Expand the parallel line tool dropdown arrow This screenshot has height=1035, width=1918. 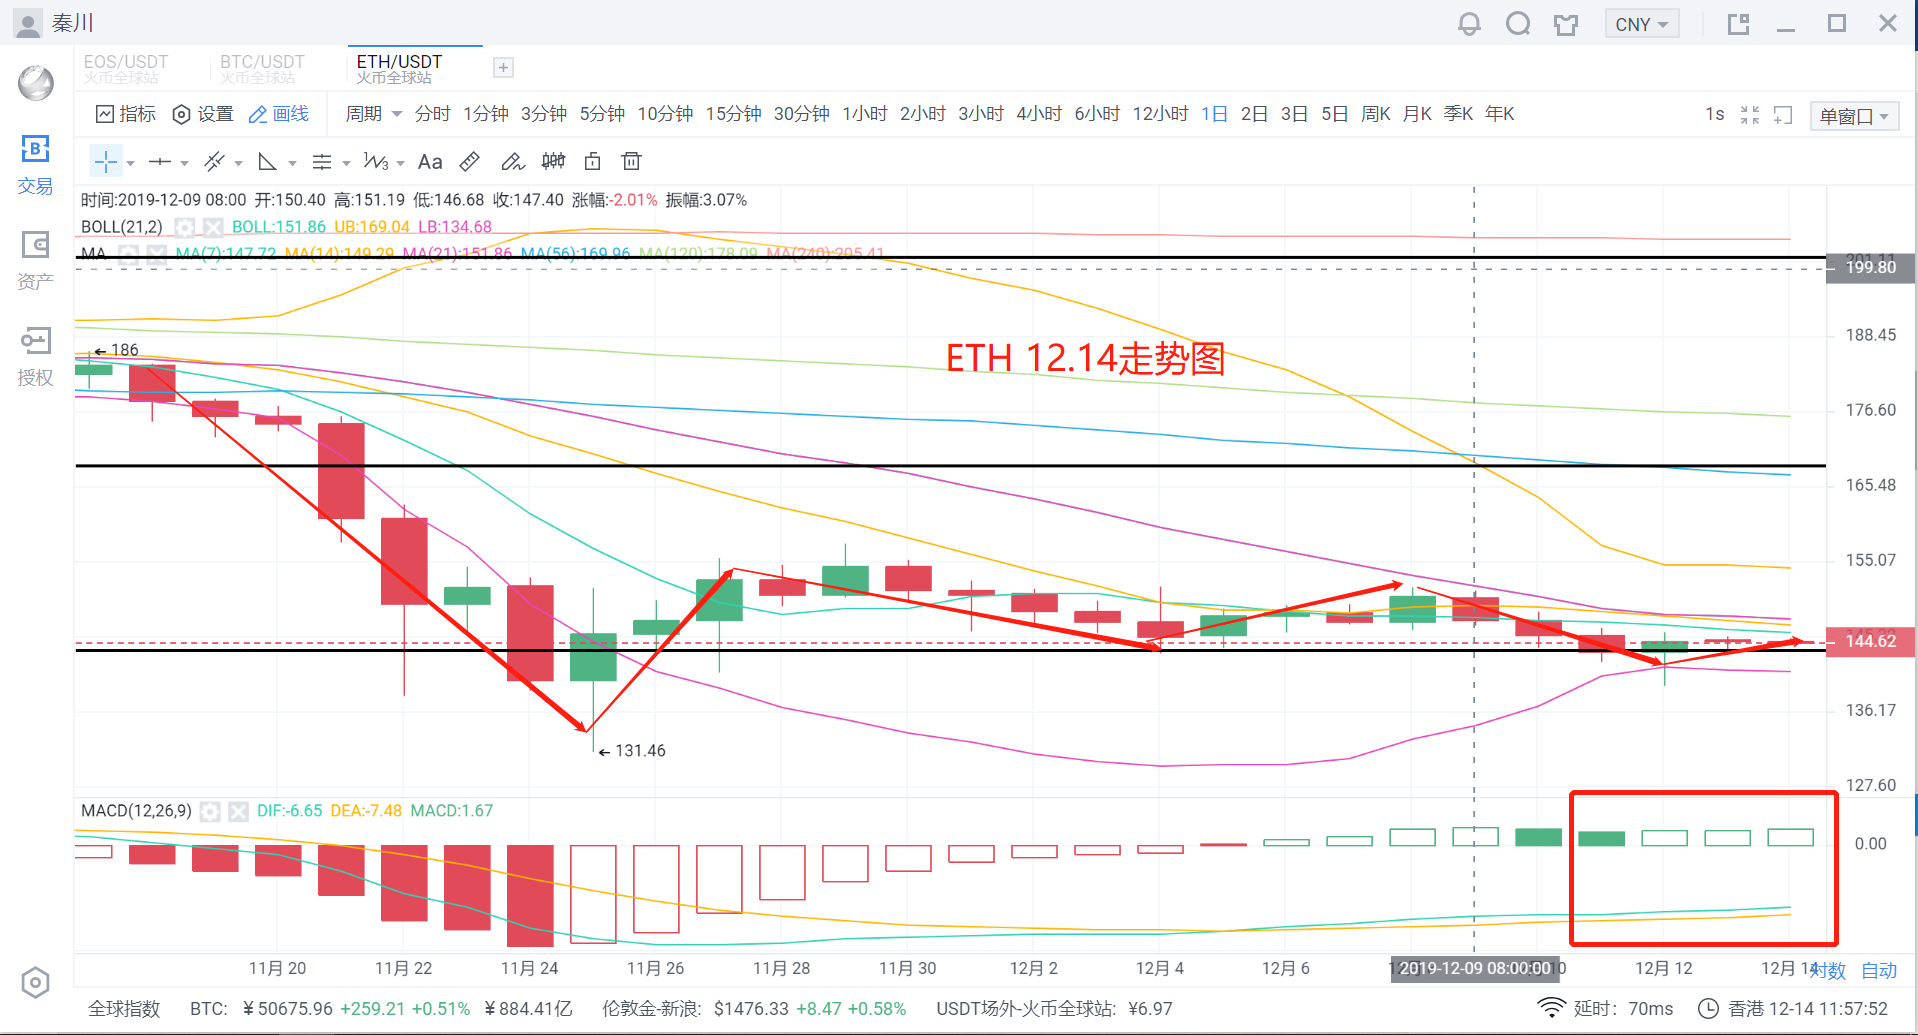pos(238,163)
